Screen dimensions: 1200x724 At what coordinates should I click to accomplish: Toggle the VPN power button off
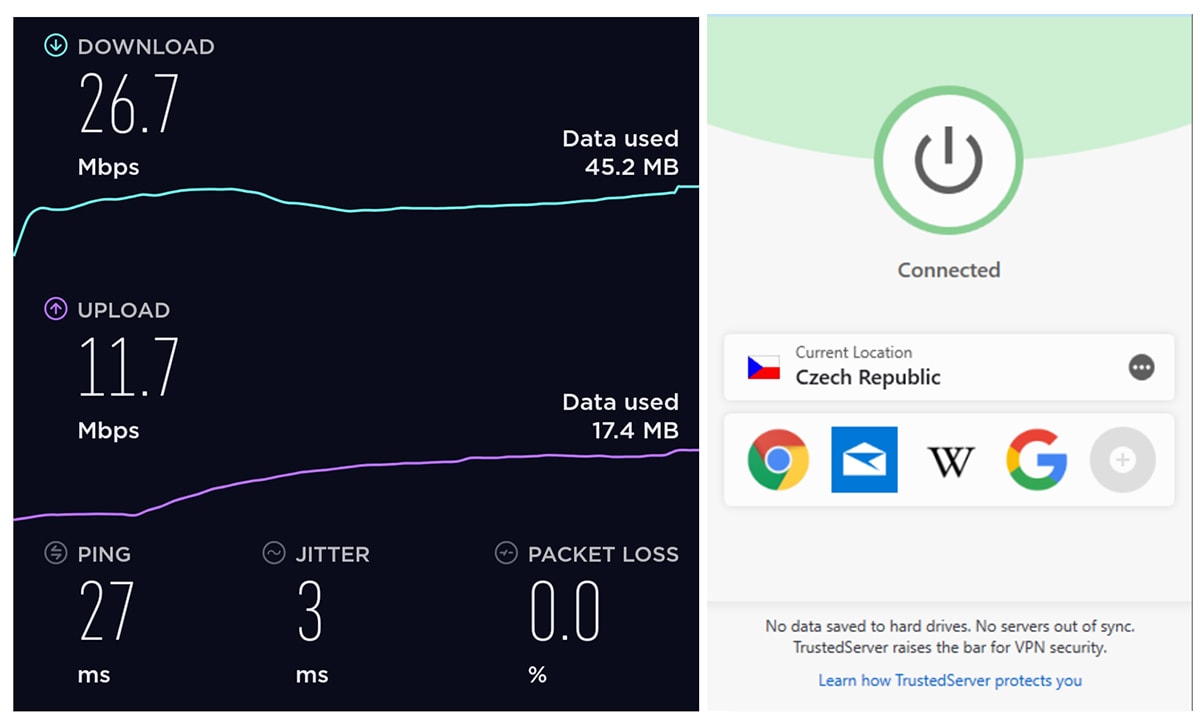948,160
